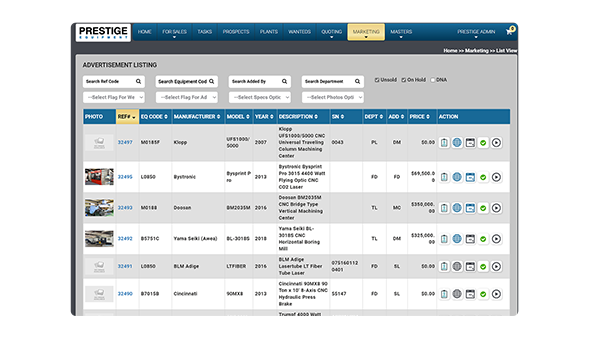The image size is (590, 360).
Task: Click into the Search Equipment Code field
Action: pyautogui.click(x=187, y=81)
